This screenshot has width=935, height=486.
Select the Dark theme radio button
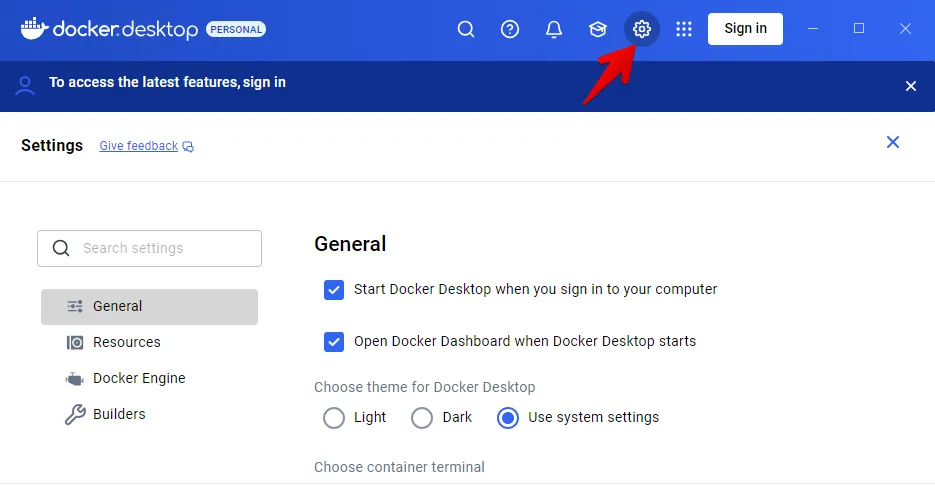pyautogui.click(x=422, y=417)
